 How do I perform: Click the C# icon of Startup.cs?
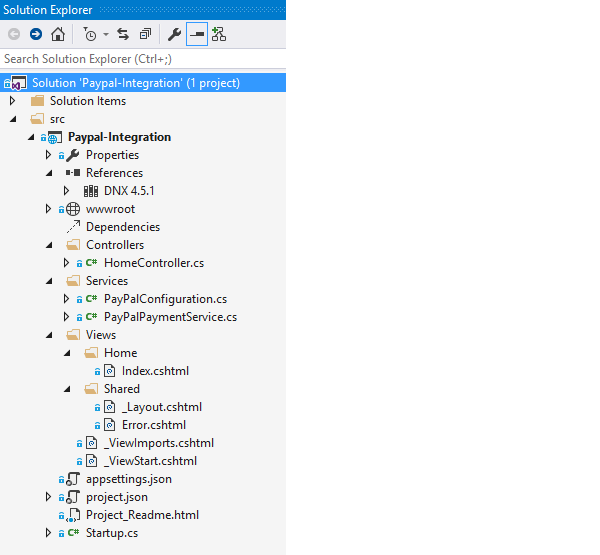pos(73,532)
